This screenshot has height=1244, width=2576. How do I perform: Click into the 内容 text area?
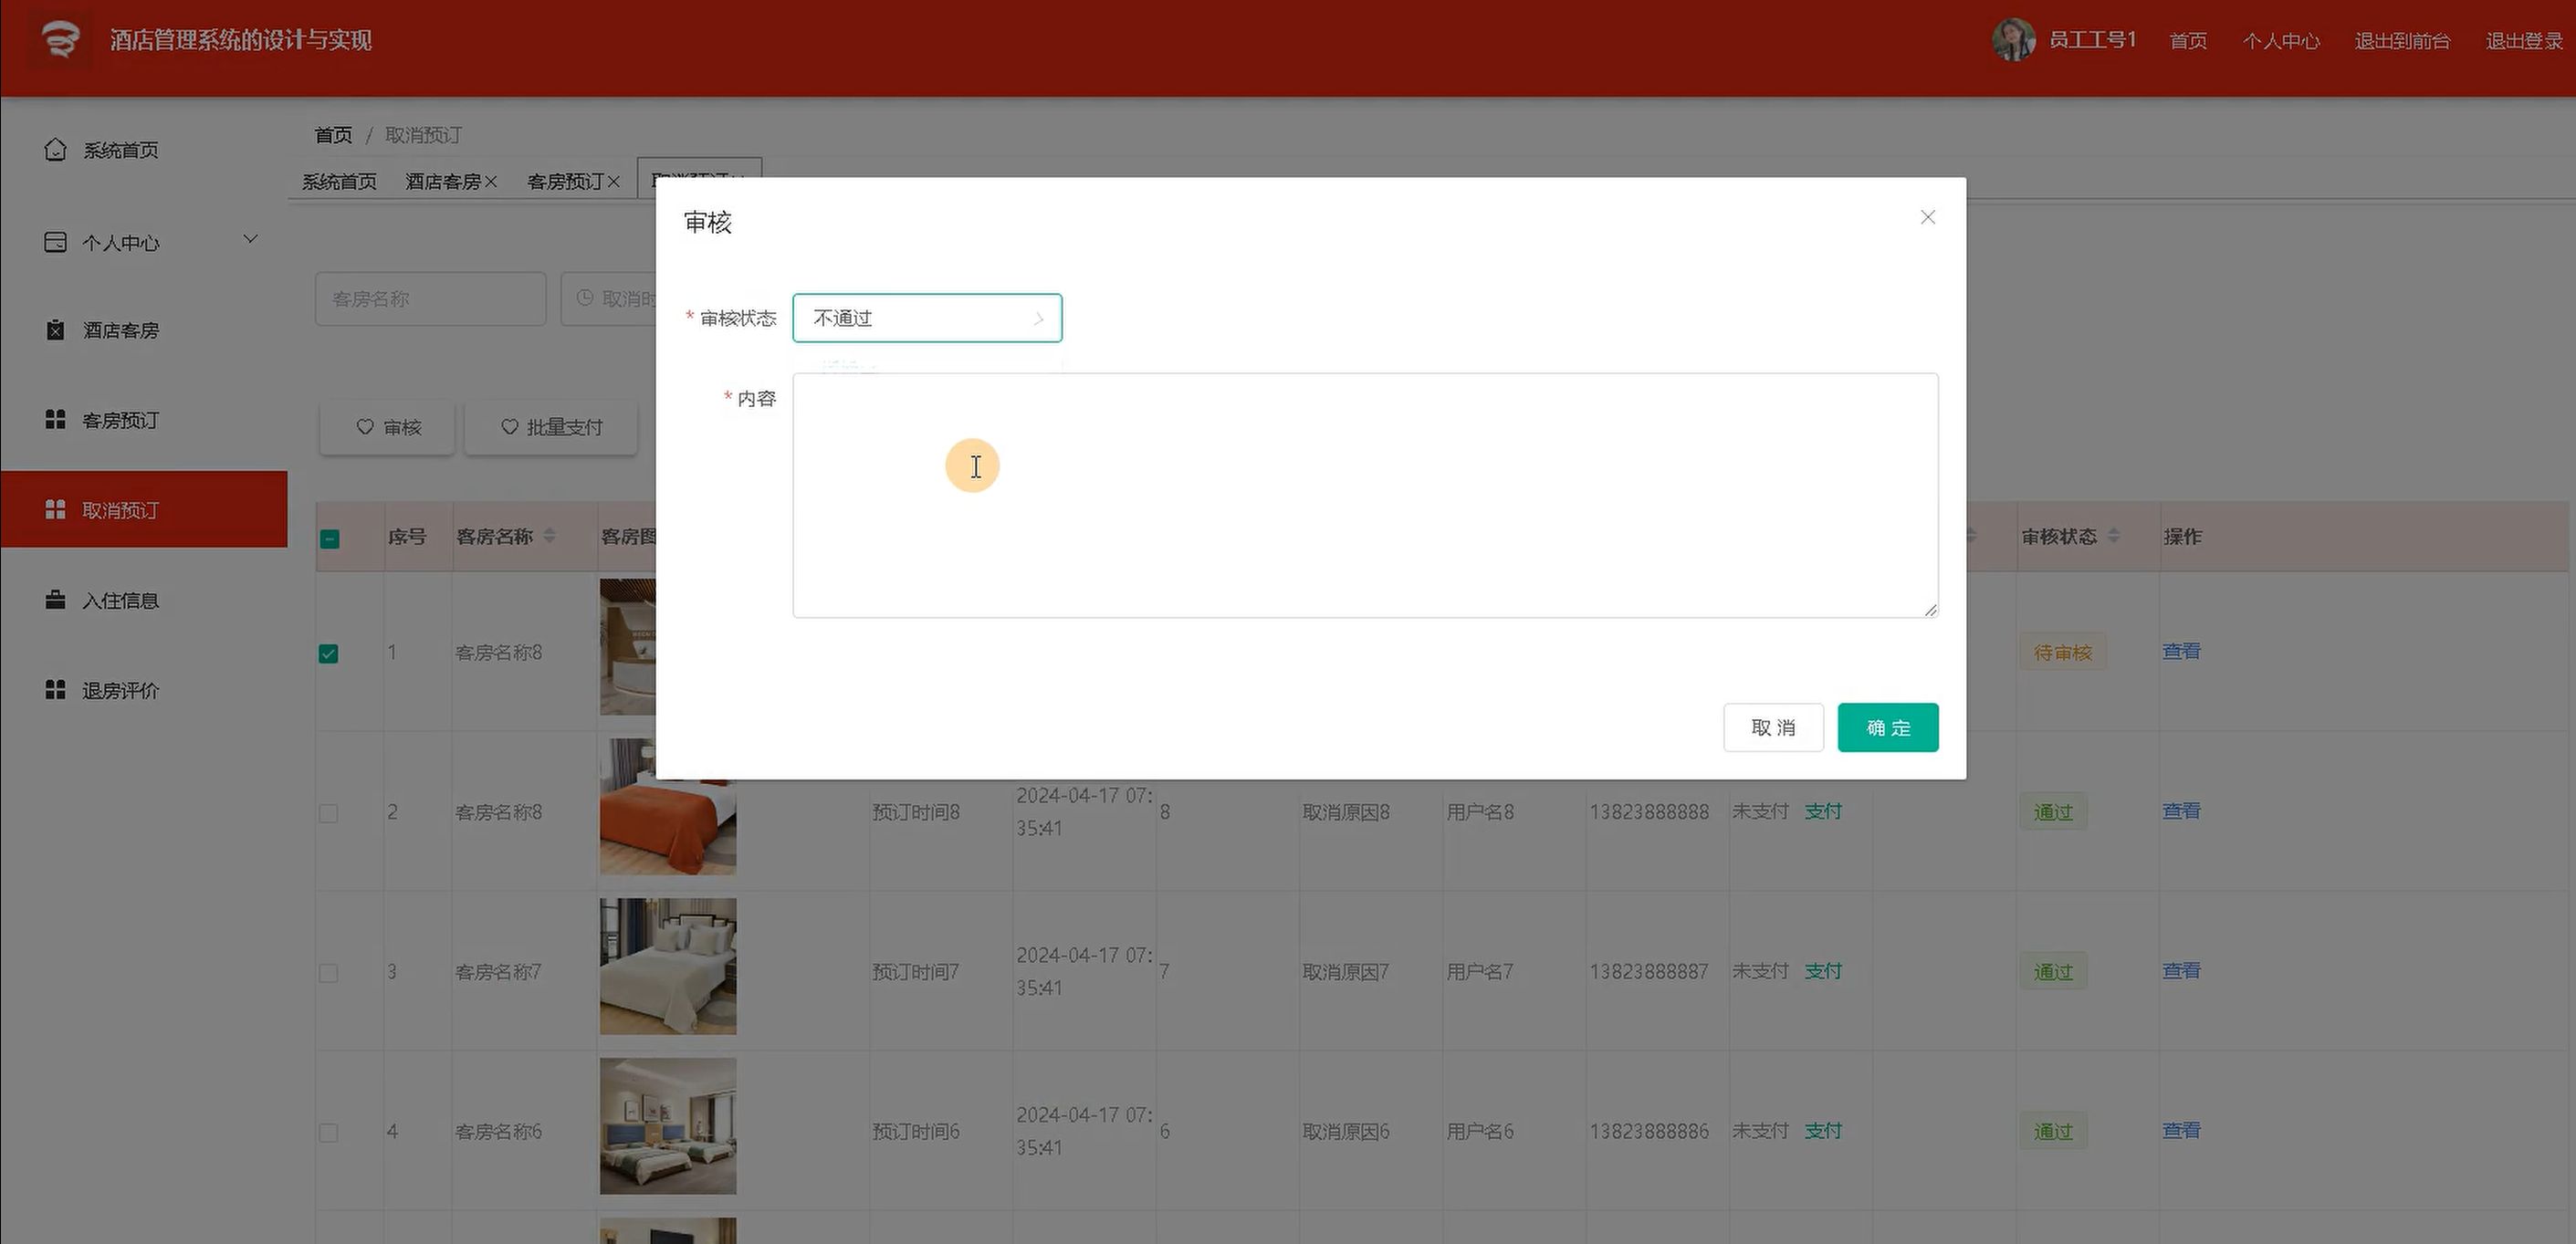(1365, 495)
